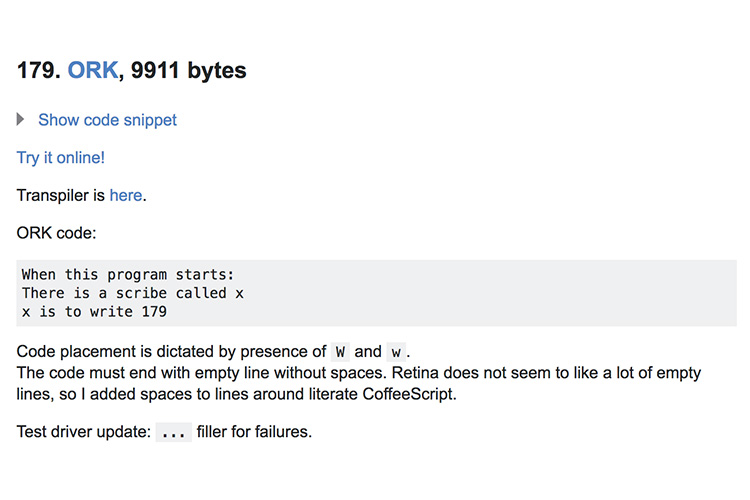The width and height of the screenshot is (750, 500).
Task: Click the "x is to write 179" code line
Action: click(94, 312)
